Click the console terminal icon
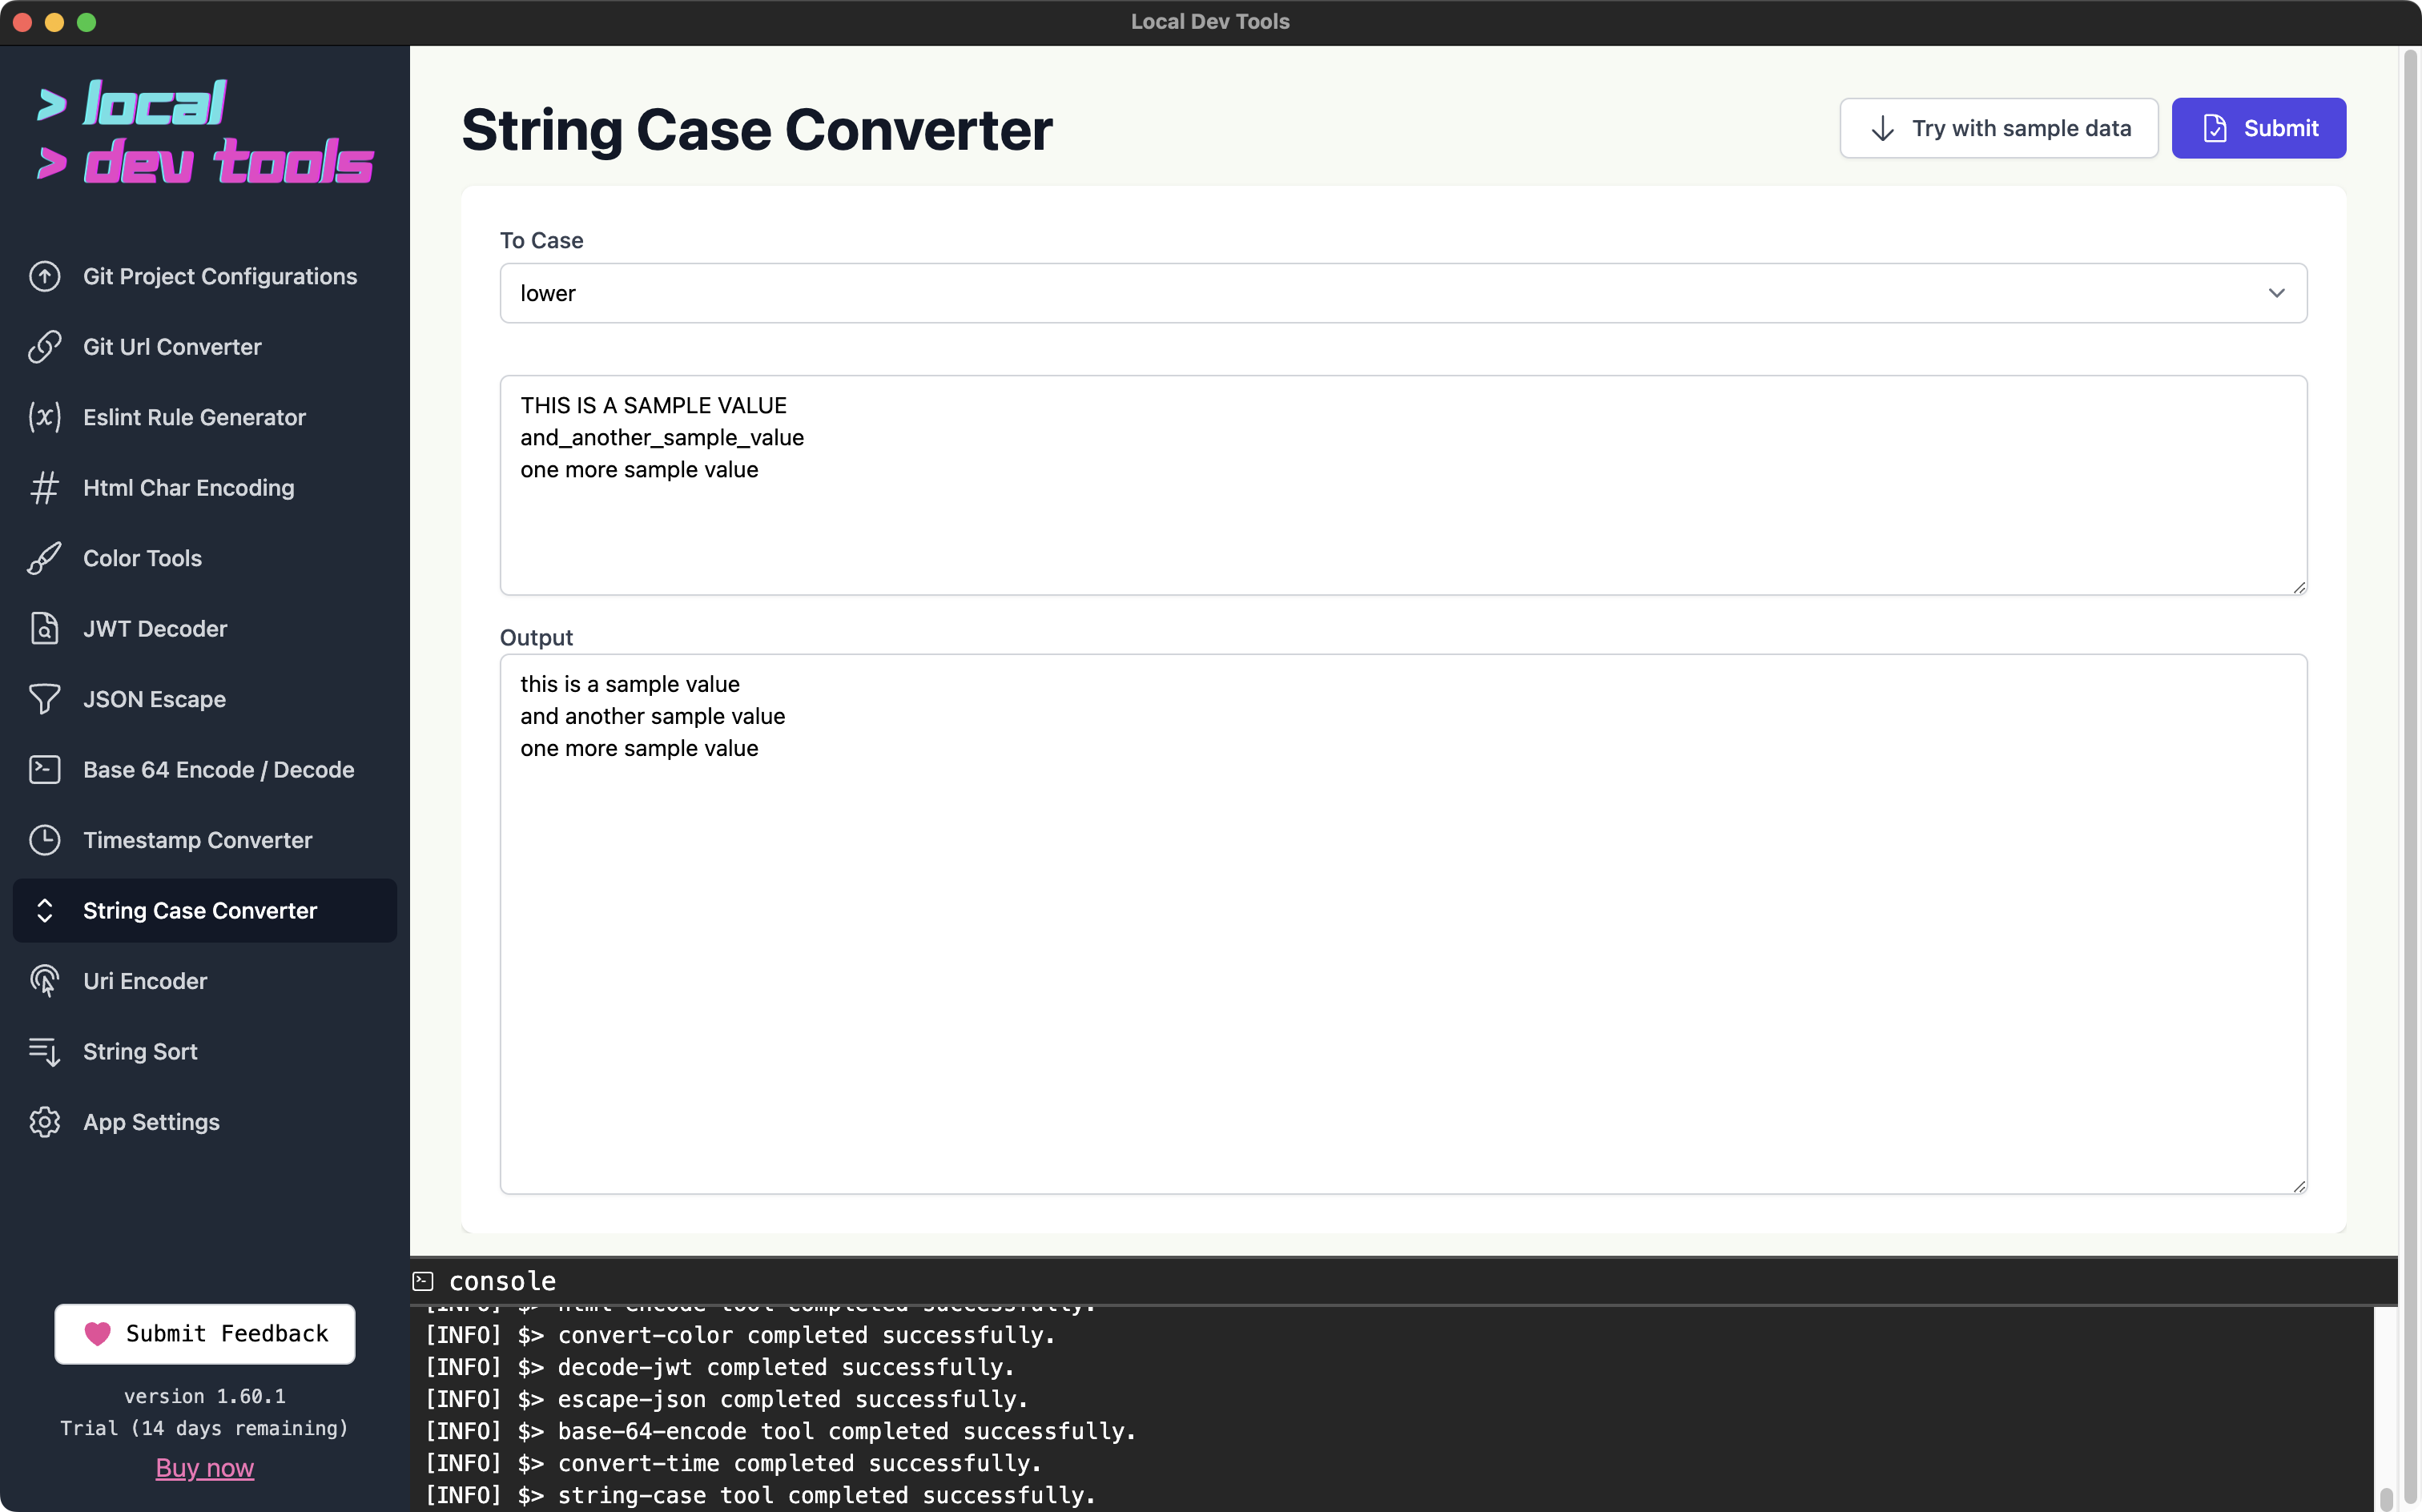This screenshot has width=2422, height=1512. coord(423,1281)
